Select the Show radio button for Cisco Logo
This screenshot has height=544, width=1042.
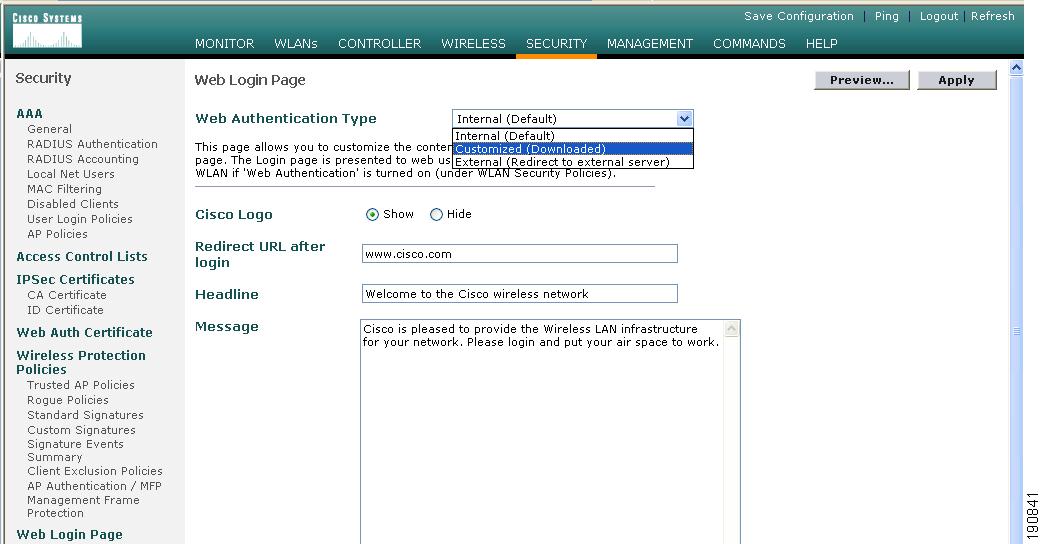pos(372,215)
